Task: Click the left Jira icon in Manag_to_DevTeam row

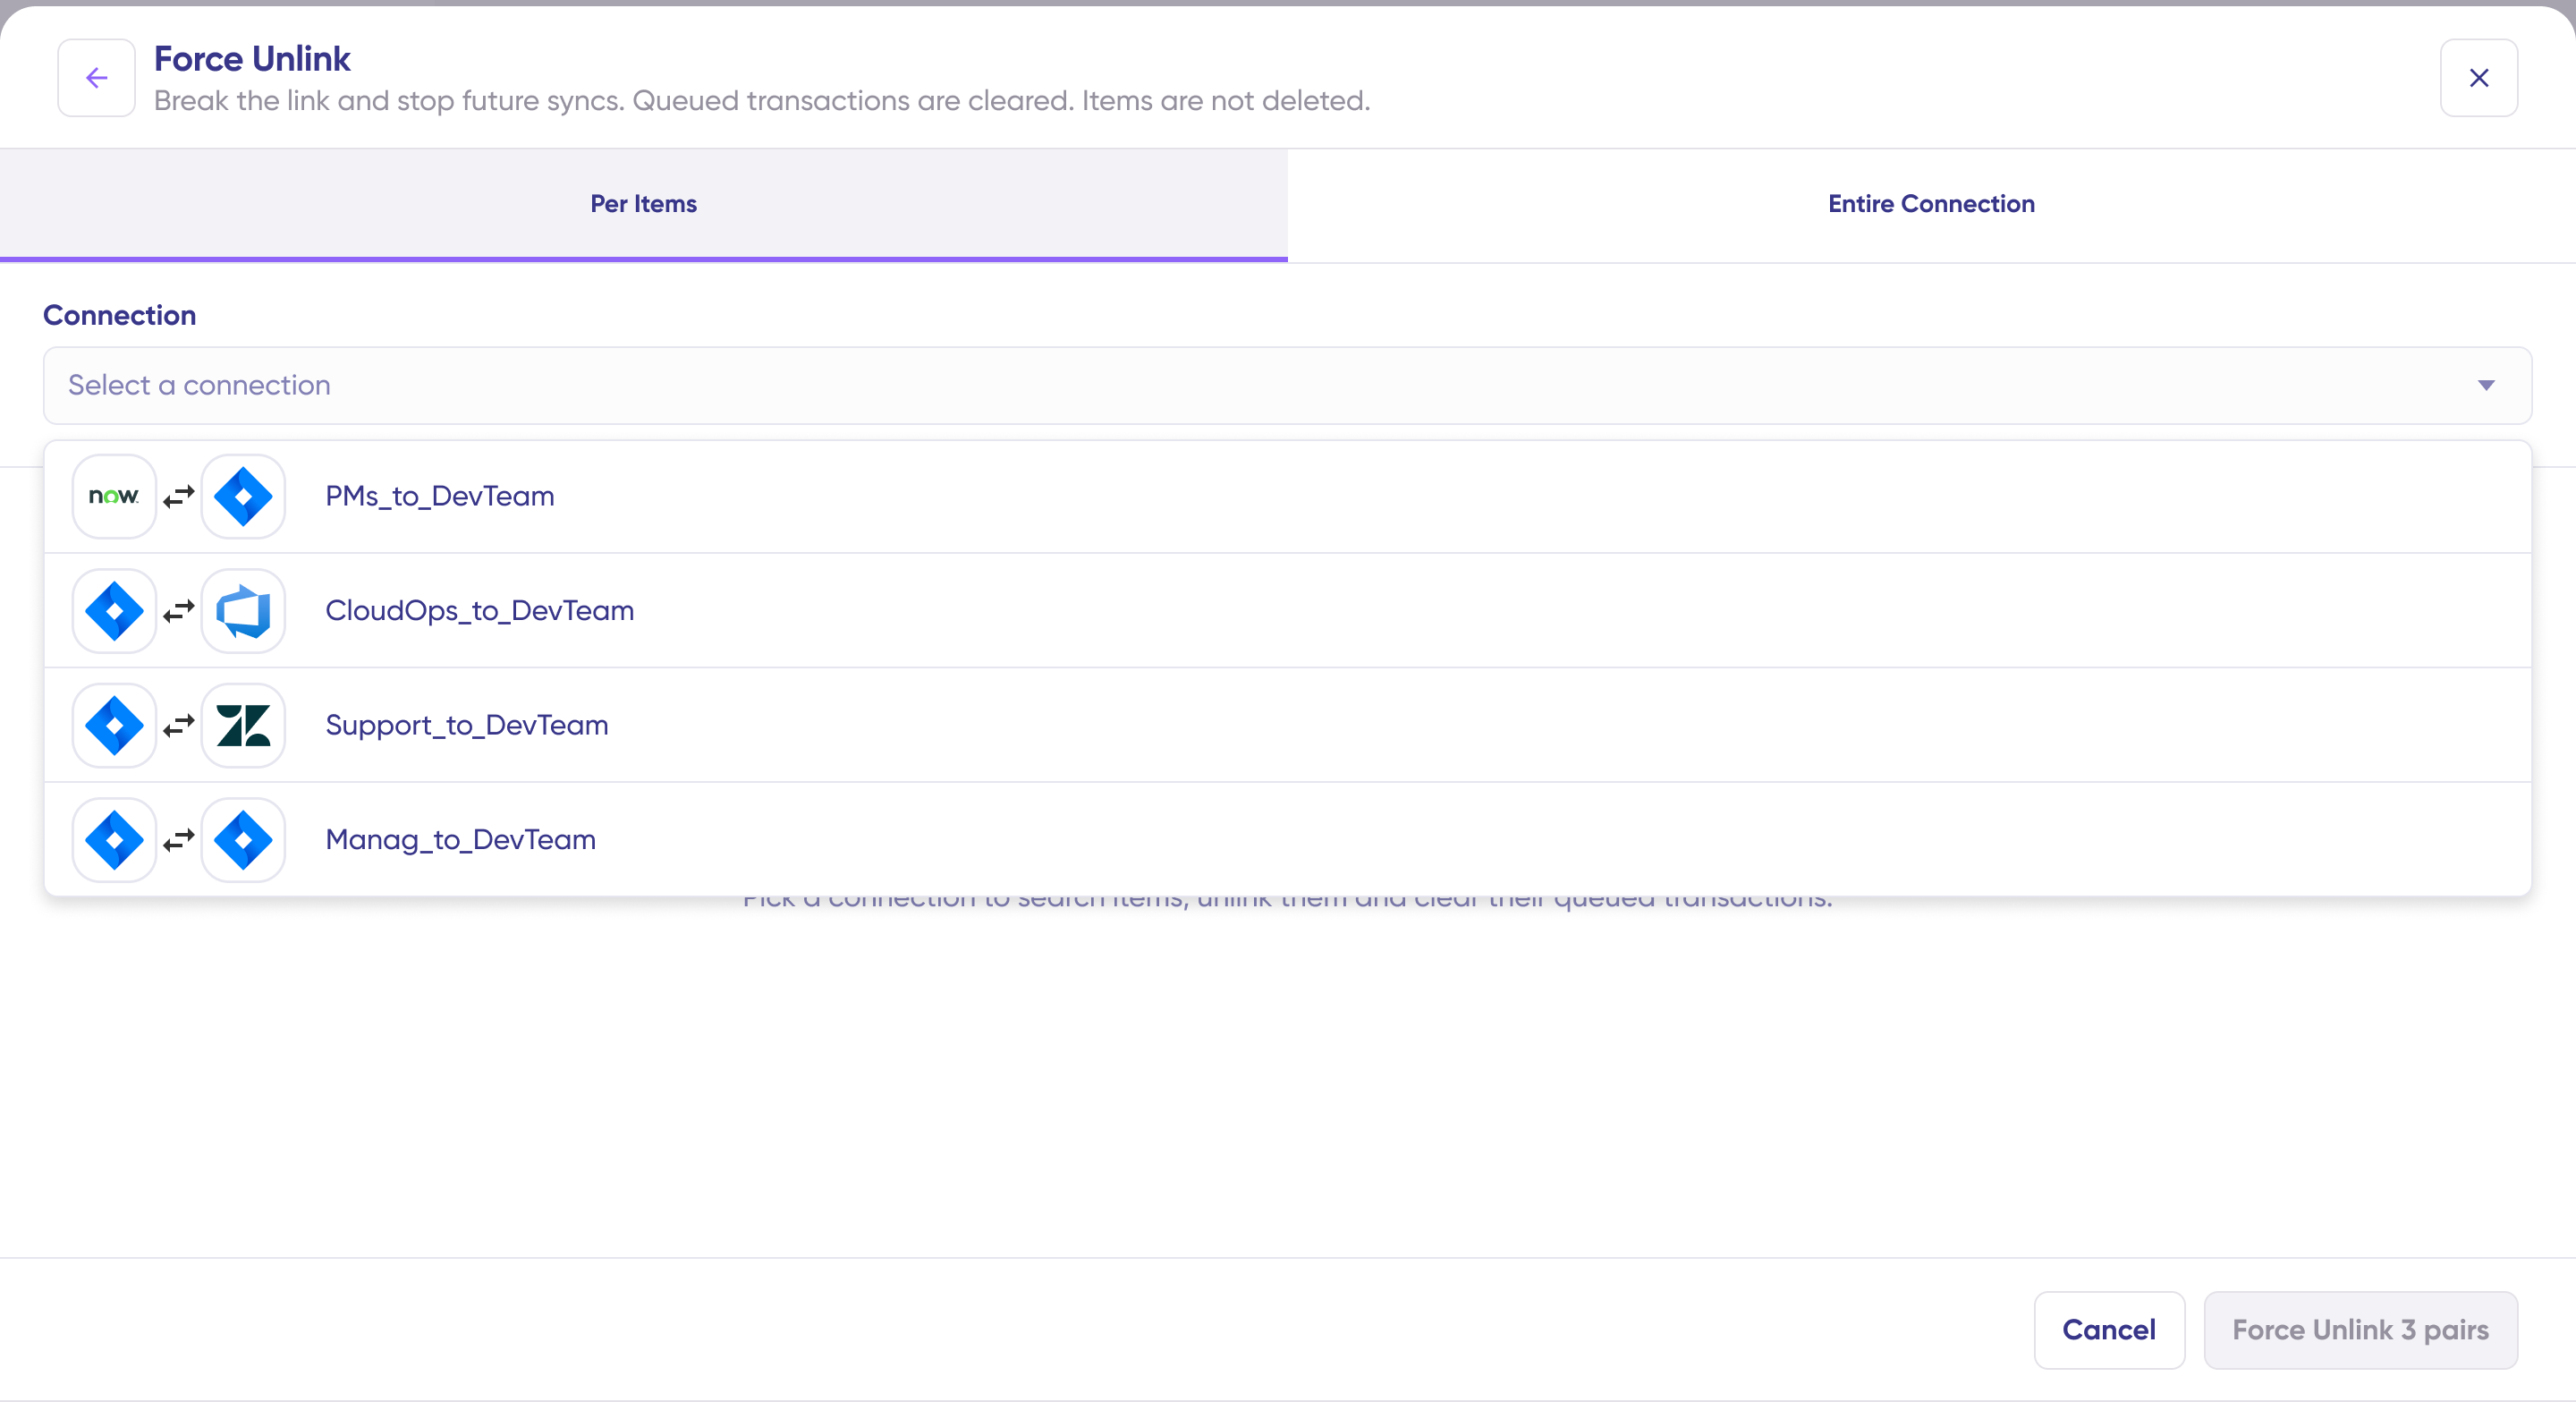Action: click(114, 840)
